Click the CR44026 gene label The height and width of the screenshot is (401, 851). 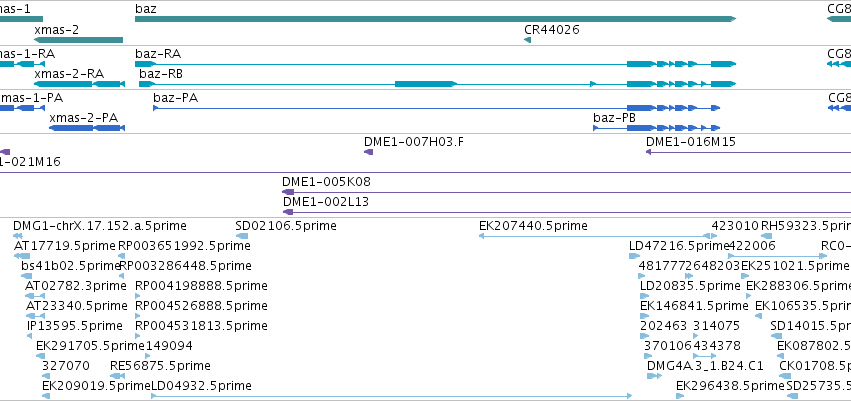[552, 29]
